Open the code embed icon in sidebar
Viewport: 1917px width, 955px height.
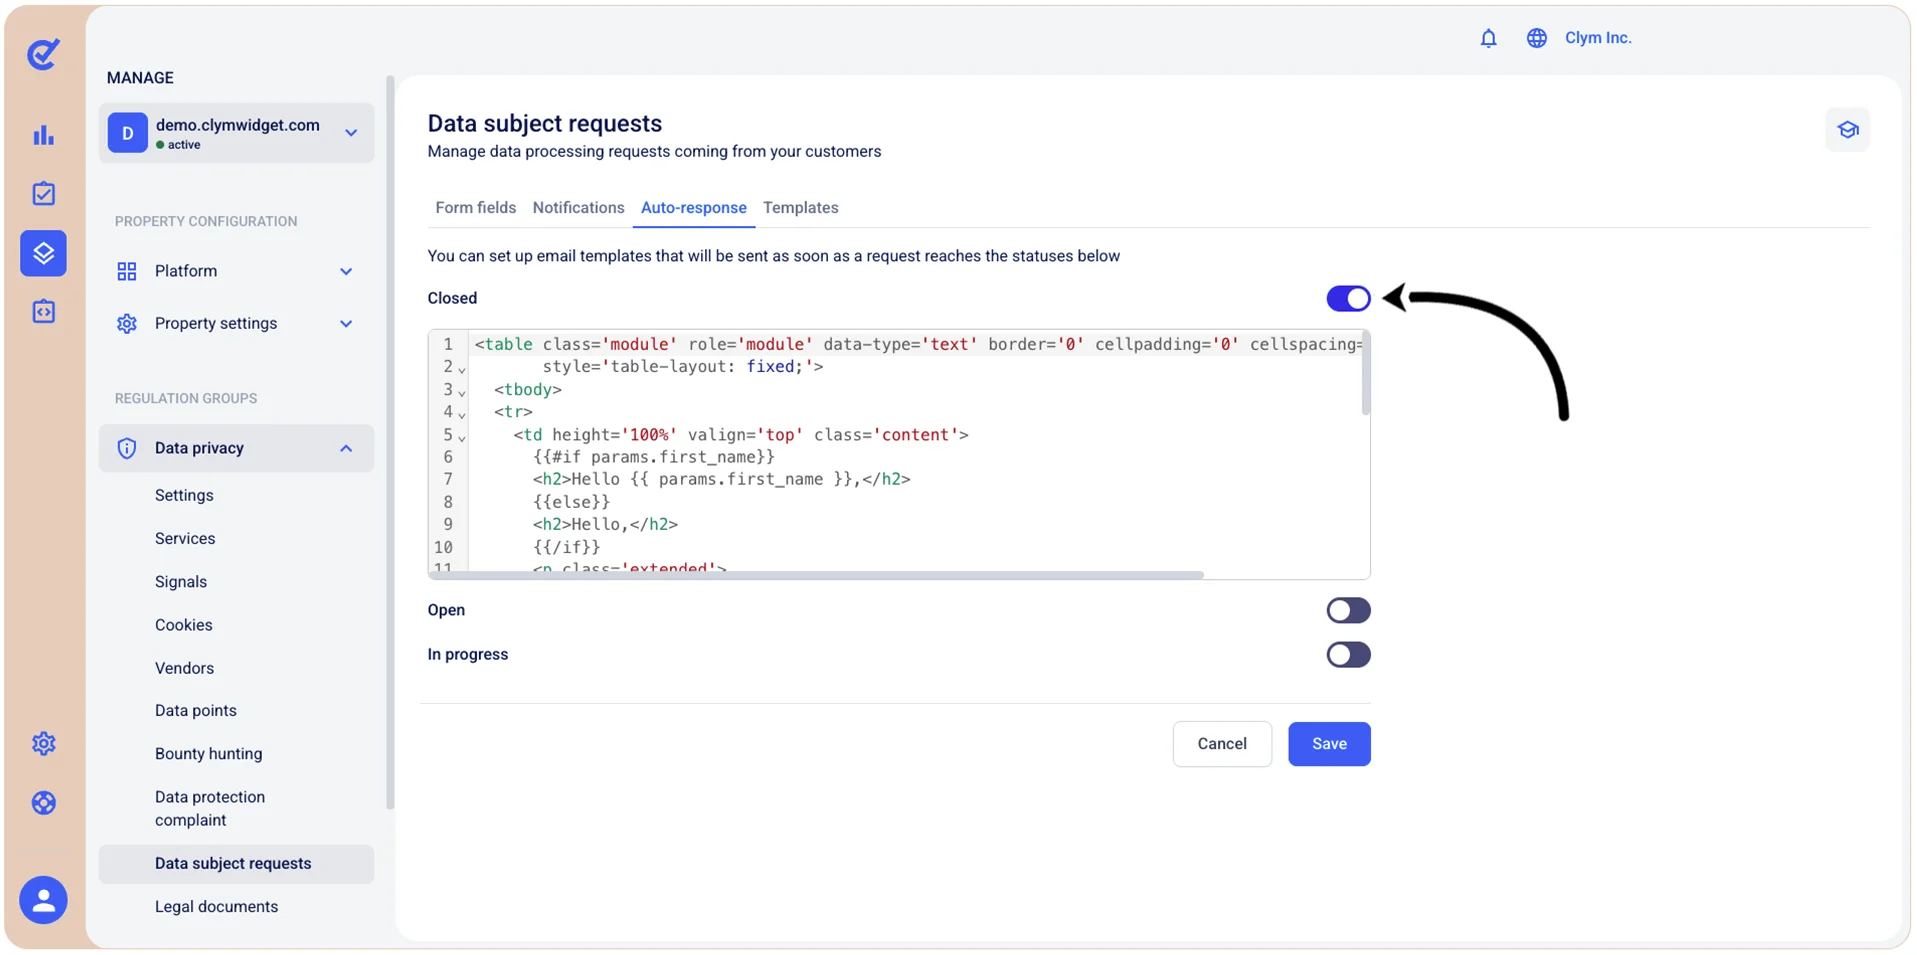click(x=43, y=312)
